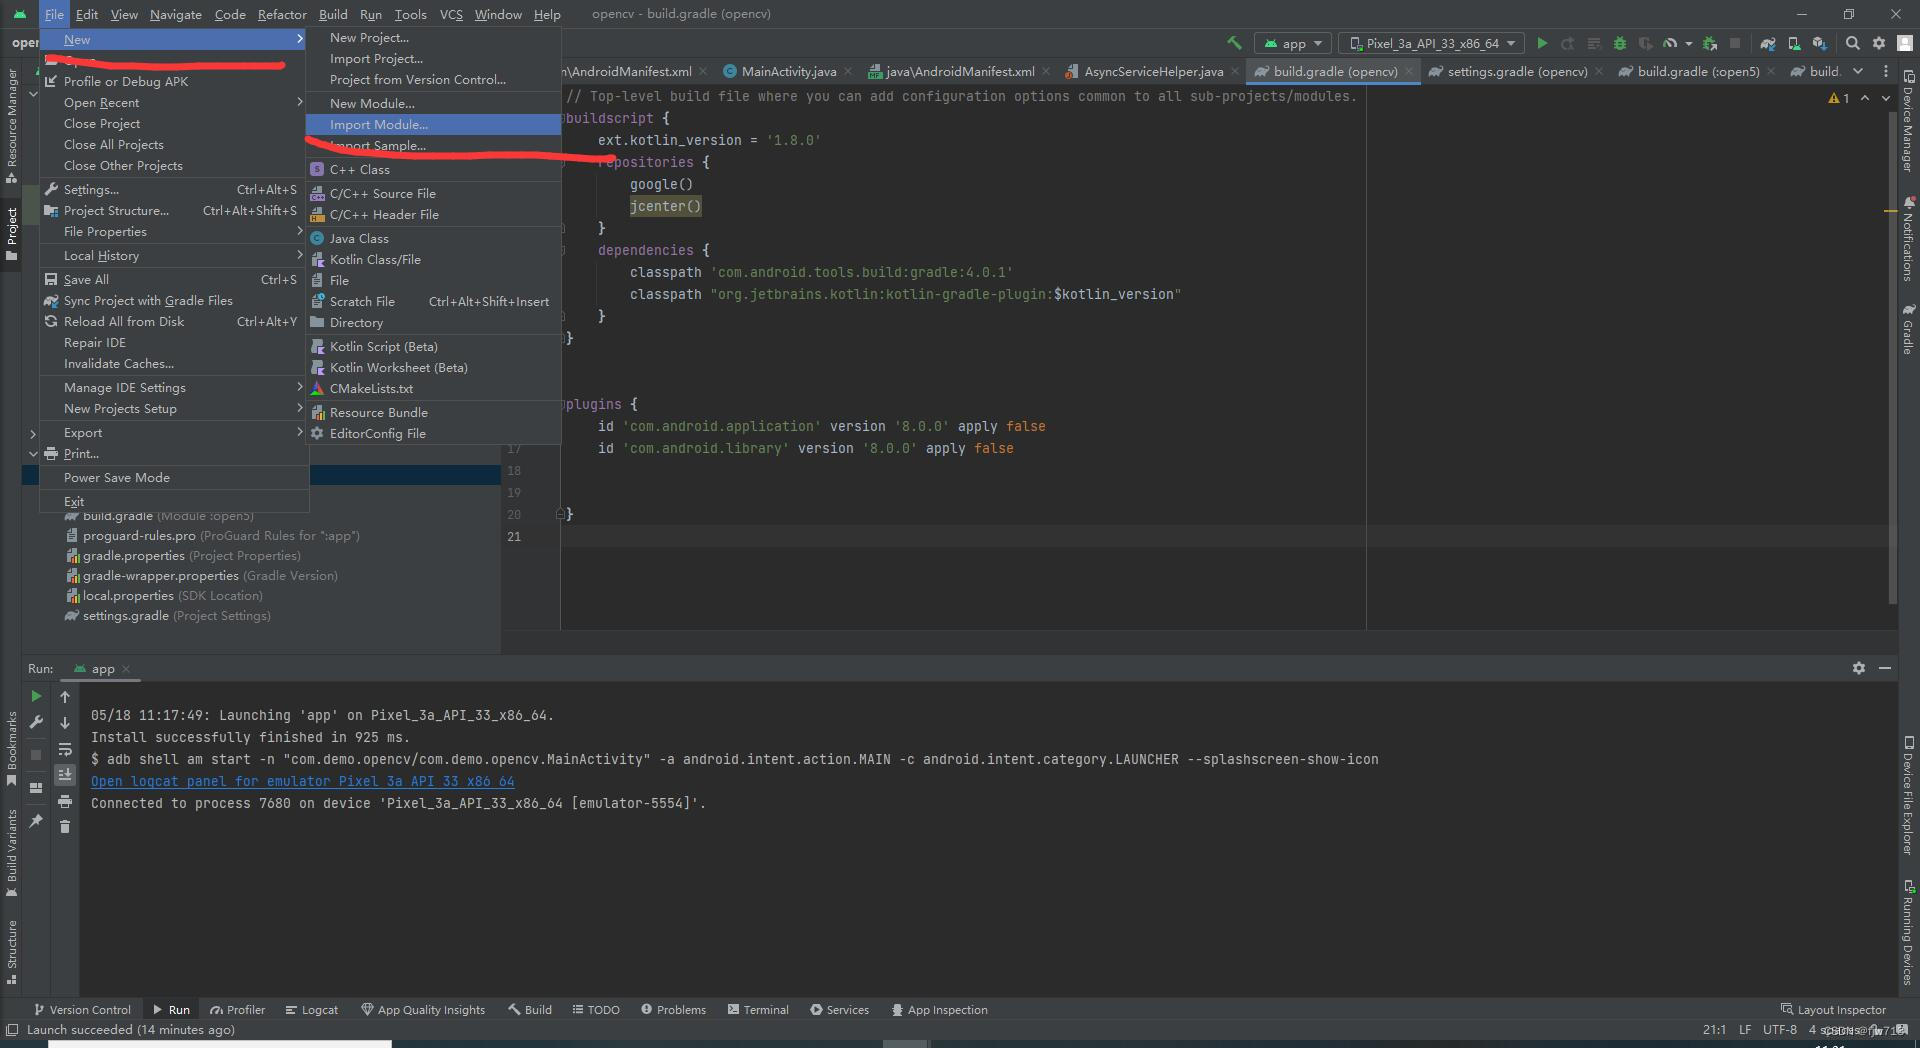
Task: Open App Quality Insights tool window
Action: (x=422, y=1009)
